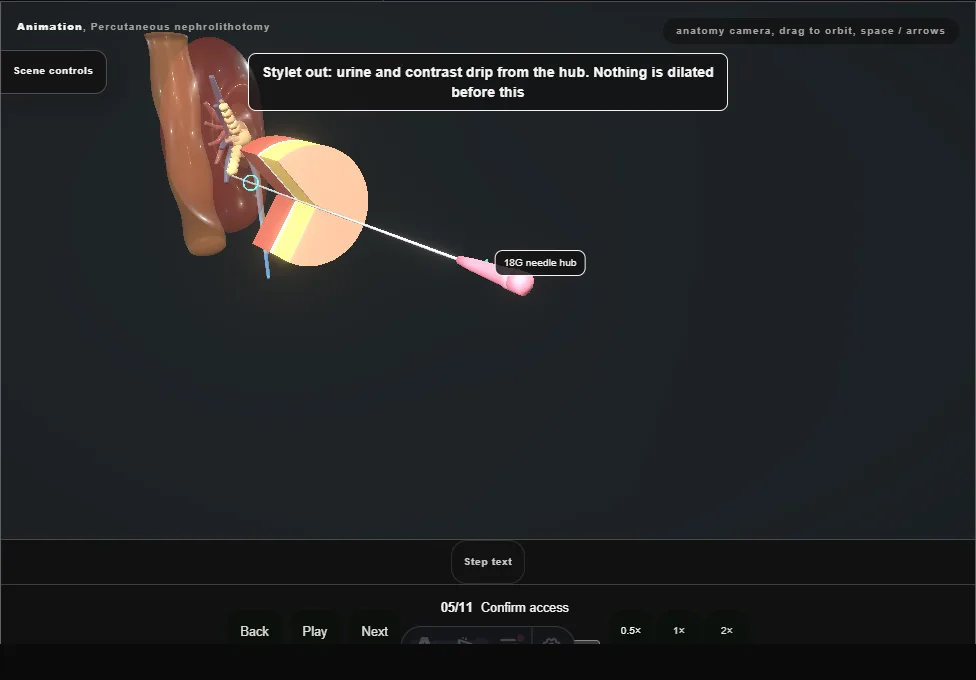The height and width of the screenshot is (680, 976).
Task: Click the 'Percutaneous nephrolithotomy' title text
Action: 180,27
